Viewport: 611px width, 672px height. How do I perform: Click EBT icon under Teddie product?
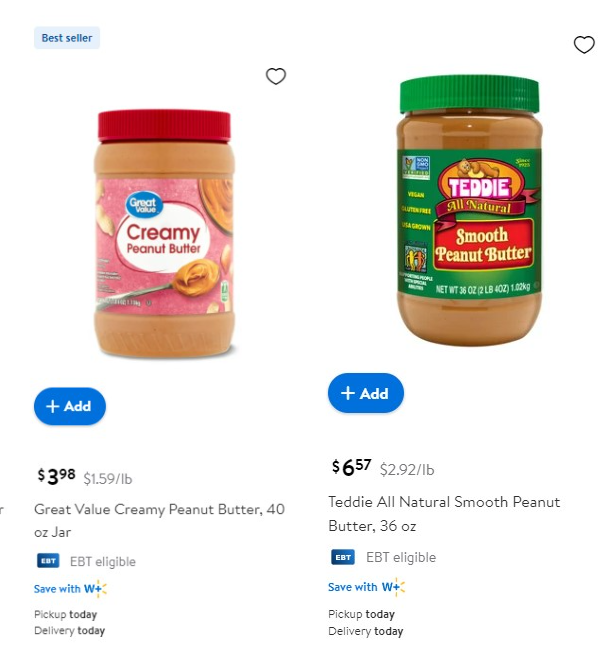[x=343, y=557]
